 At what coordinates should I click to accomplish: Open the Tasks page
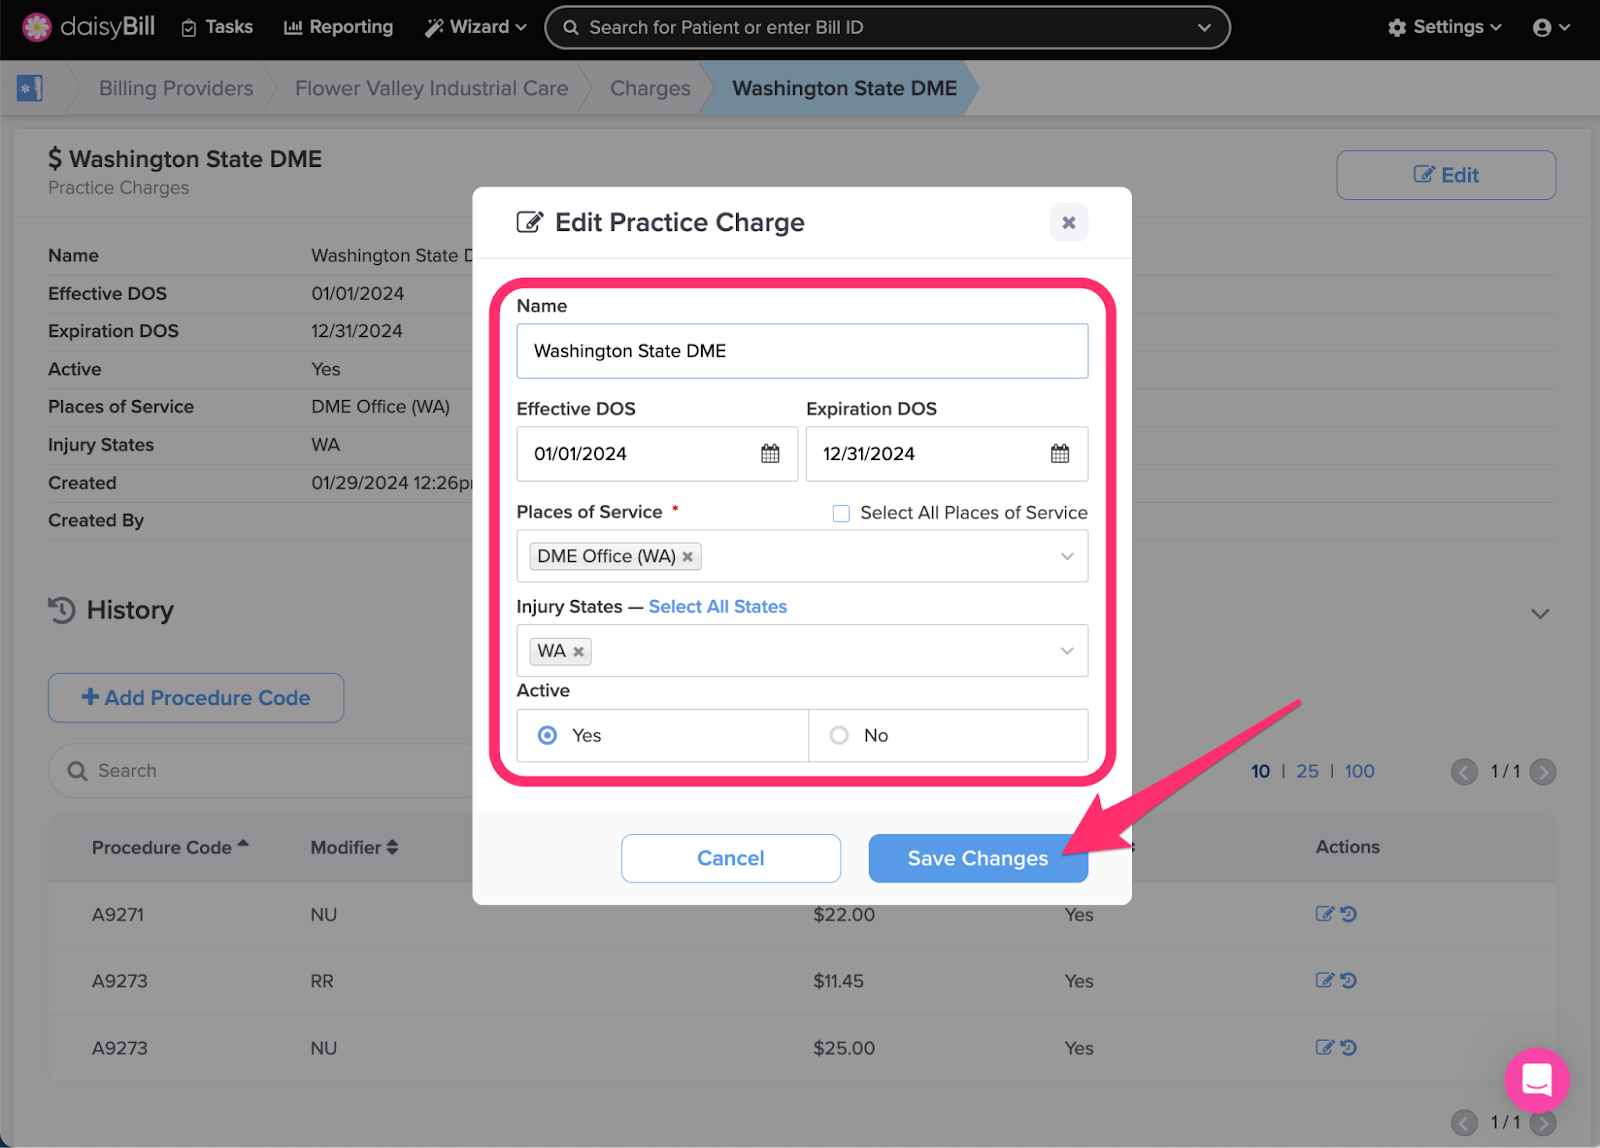click(217, 27)
